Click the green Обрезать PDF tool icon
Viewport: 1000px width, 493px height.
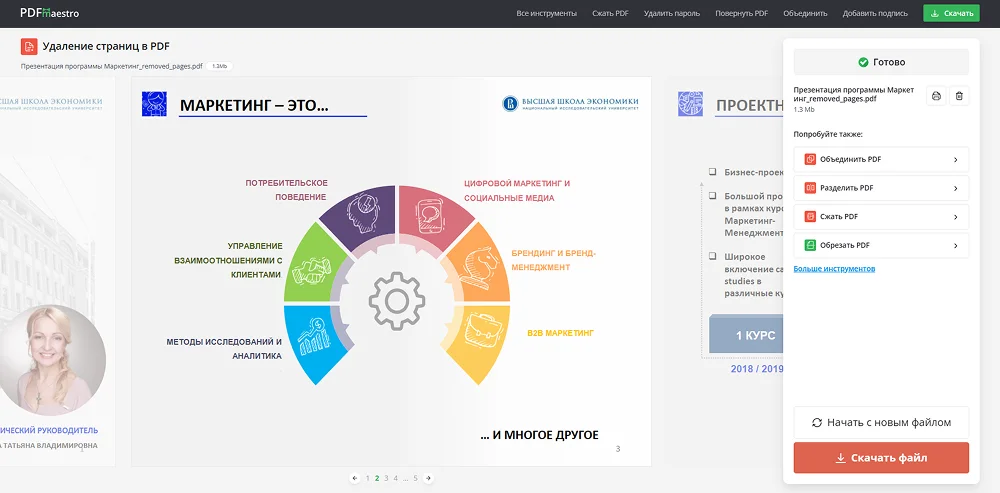tap(810, 245)
